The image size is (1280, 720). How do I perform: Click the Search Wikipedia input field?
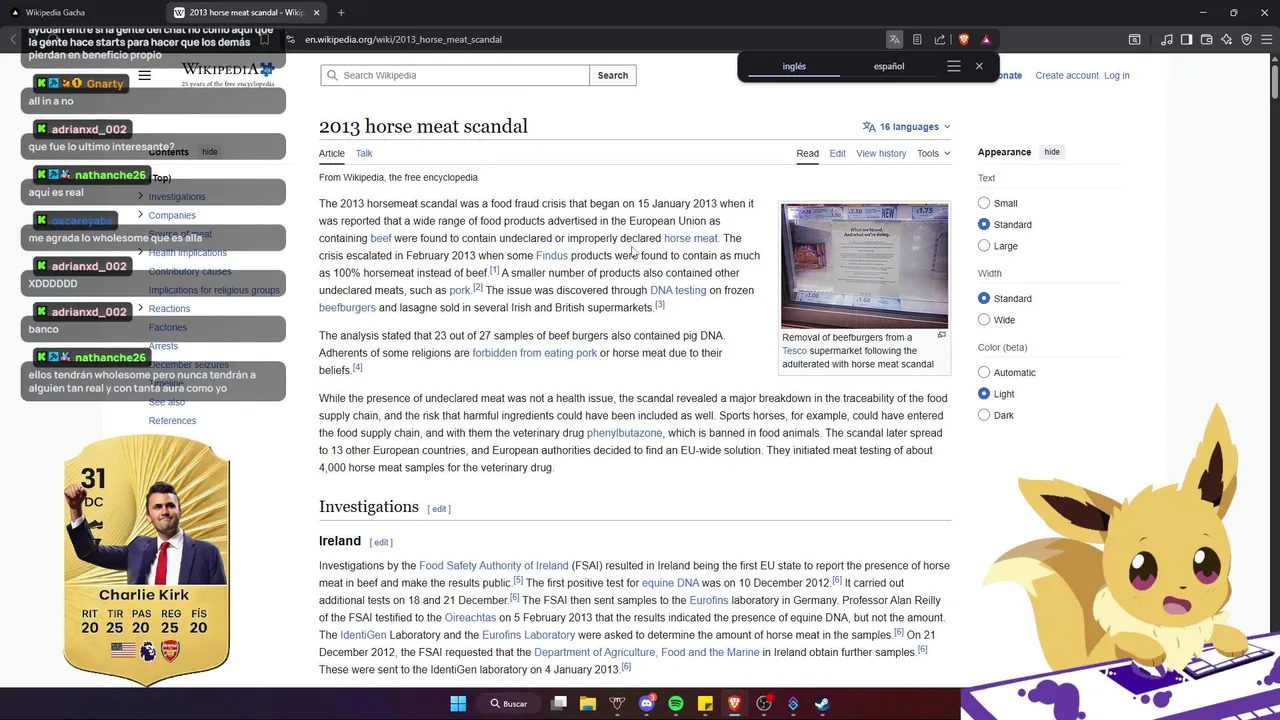[x=455, y=75]
